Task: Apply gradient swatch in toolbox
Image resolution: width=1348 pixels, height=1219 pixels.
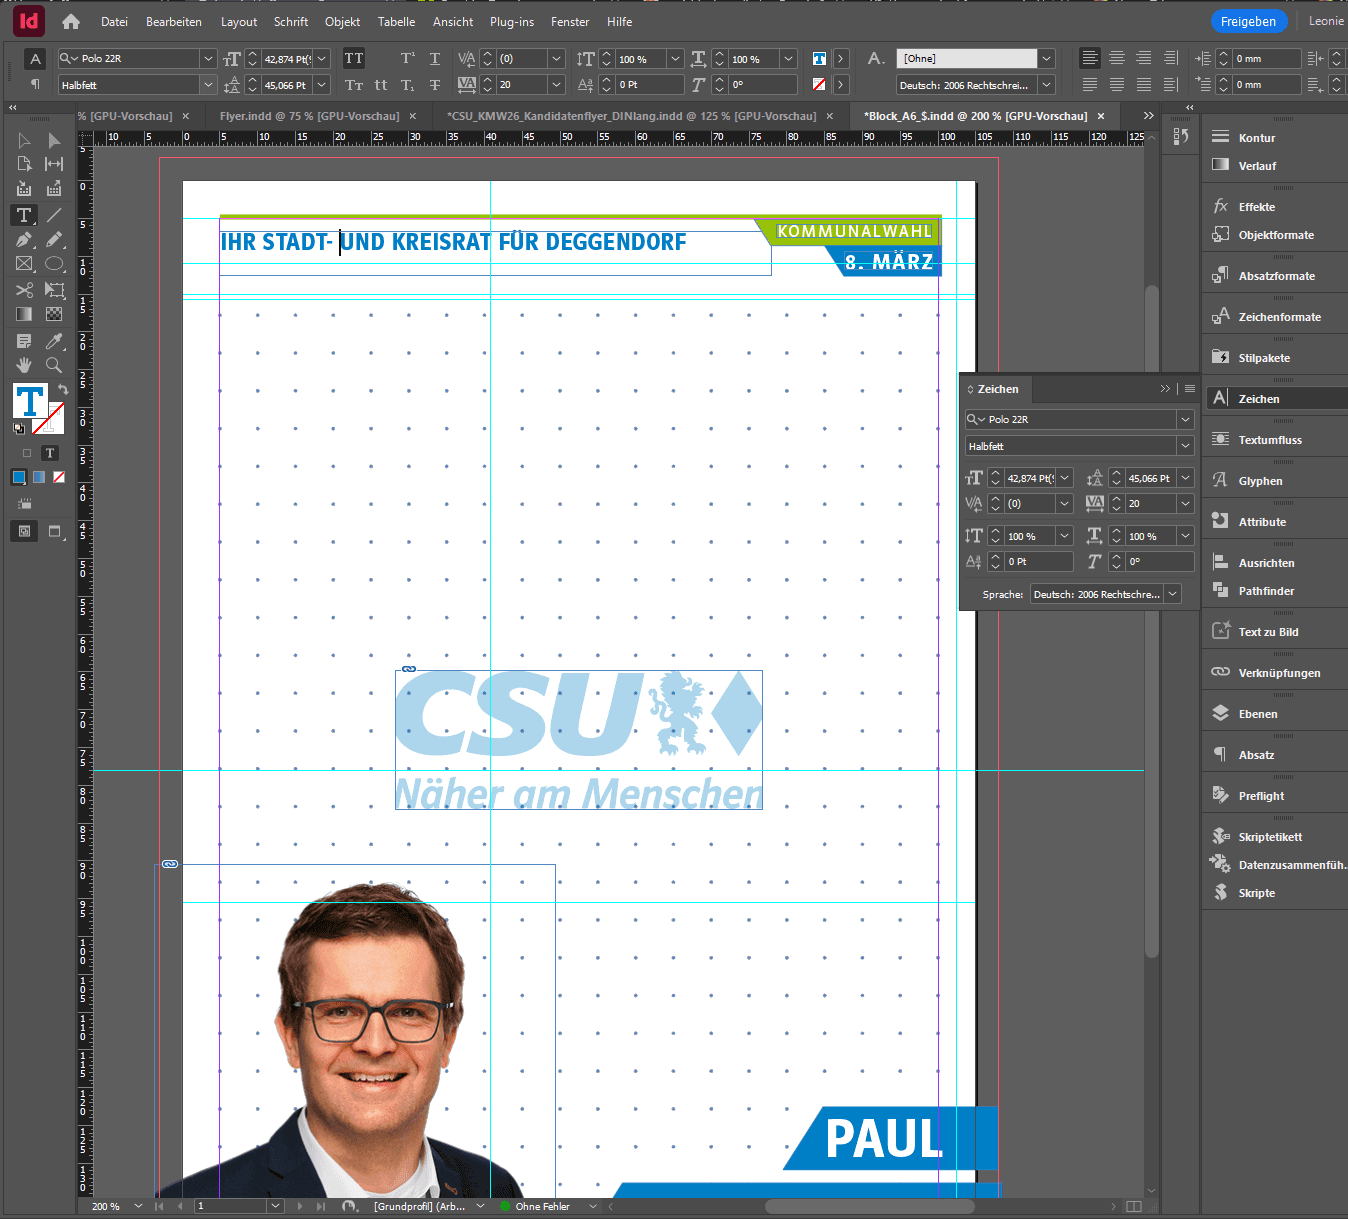Action: click(39, 477)
